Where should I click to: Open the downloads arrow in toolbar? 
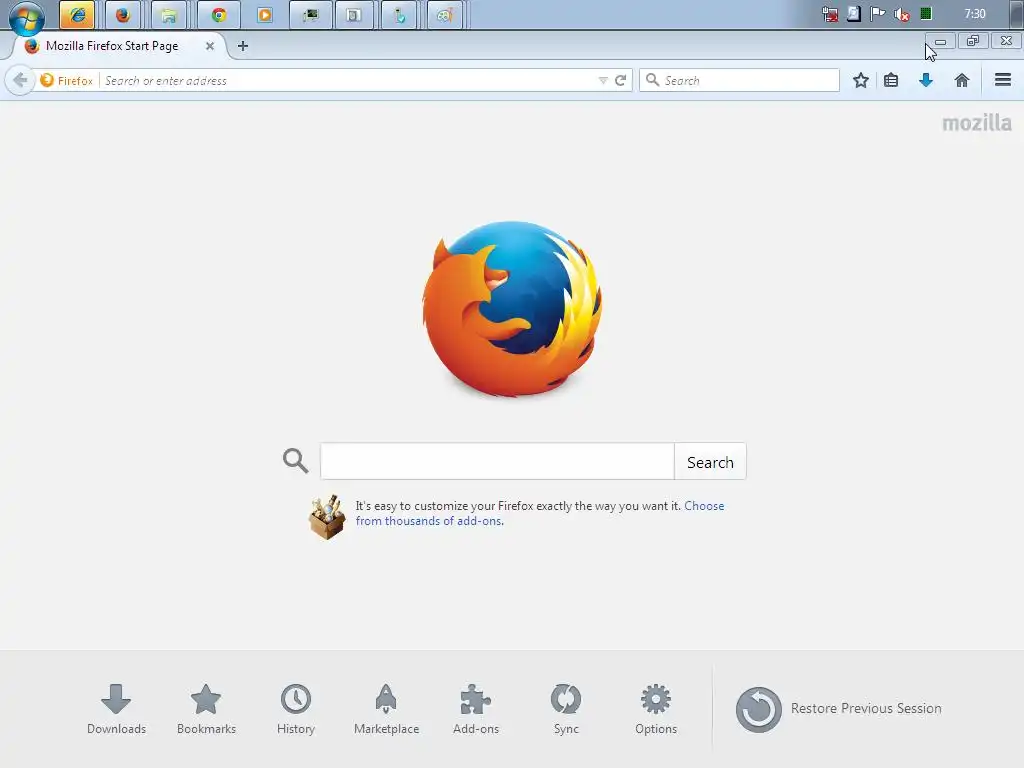coord(925,80)
